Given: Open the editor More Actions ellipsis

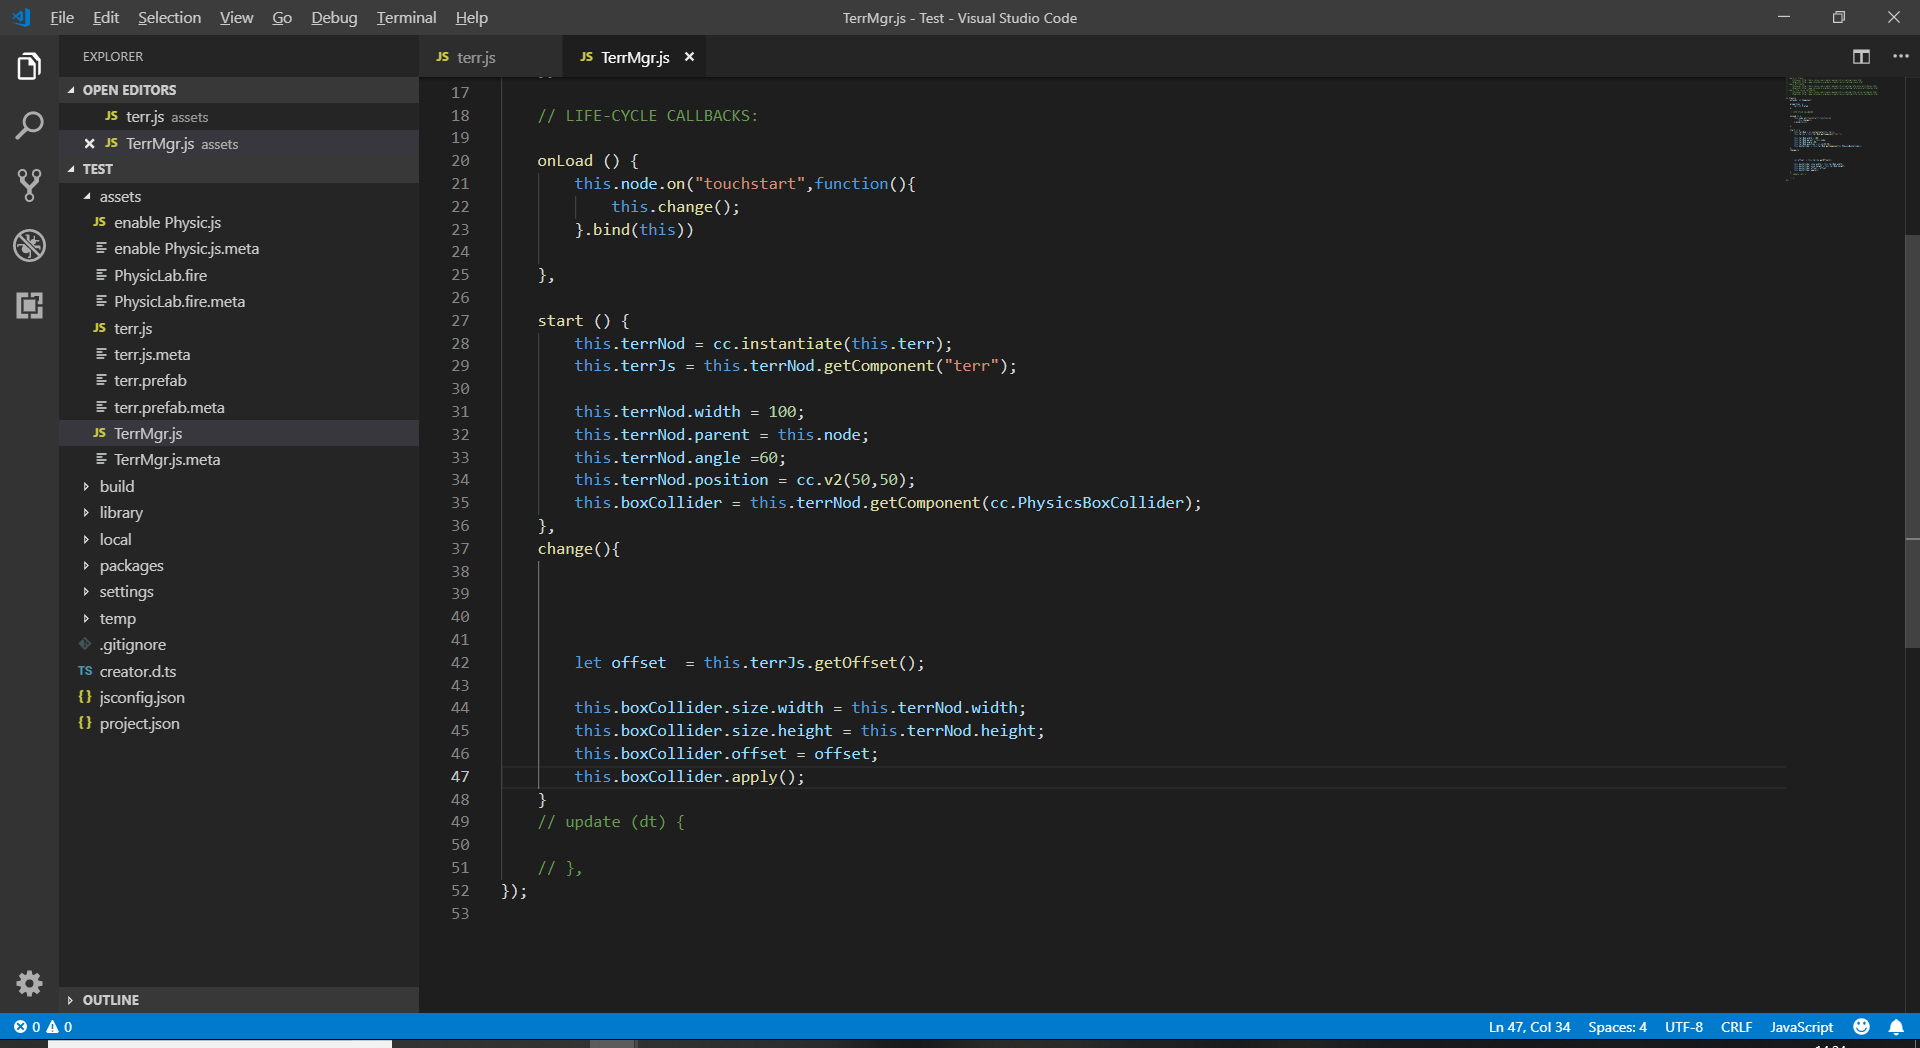Looking at the screenshot, I should 1900,57.
